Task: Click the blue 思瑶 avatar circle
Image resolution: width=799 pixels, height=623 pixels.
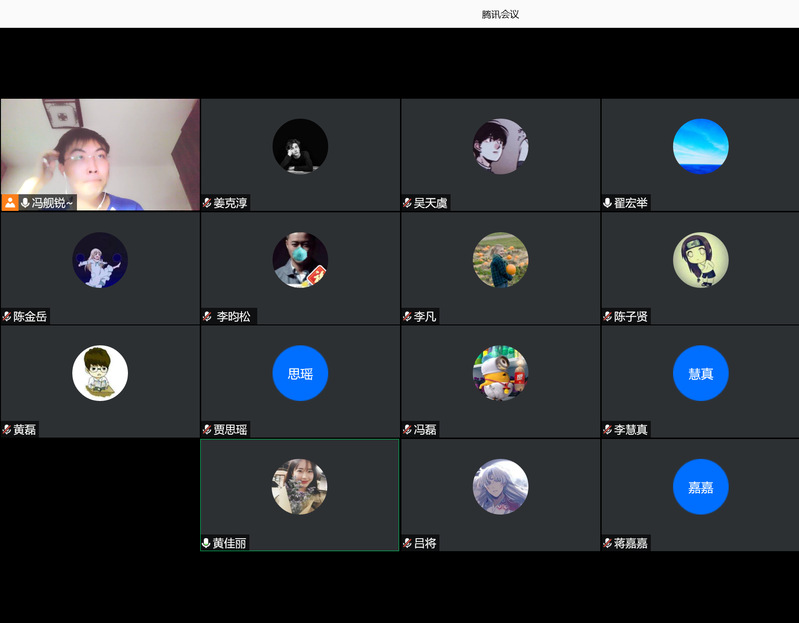Action: (x=300, y=373)
